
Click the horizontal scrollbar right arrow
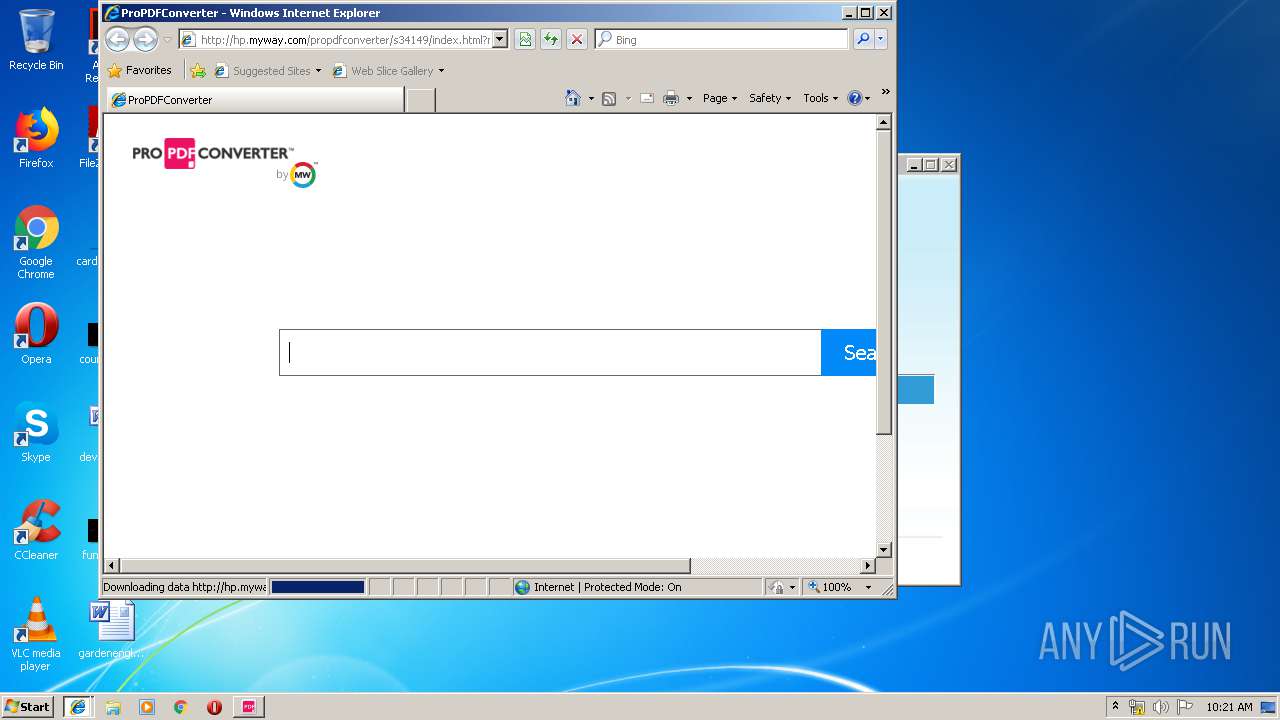click(868, 566)
